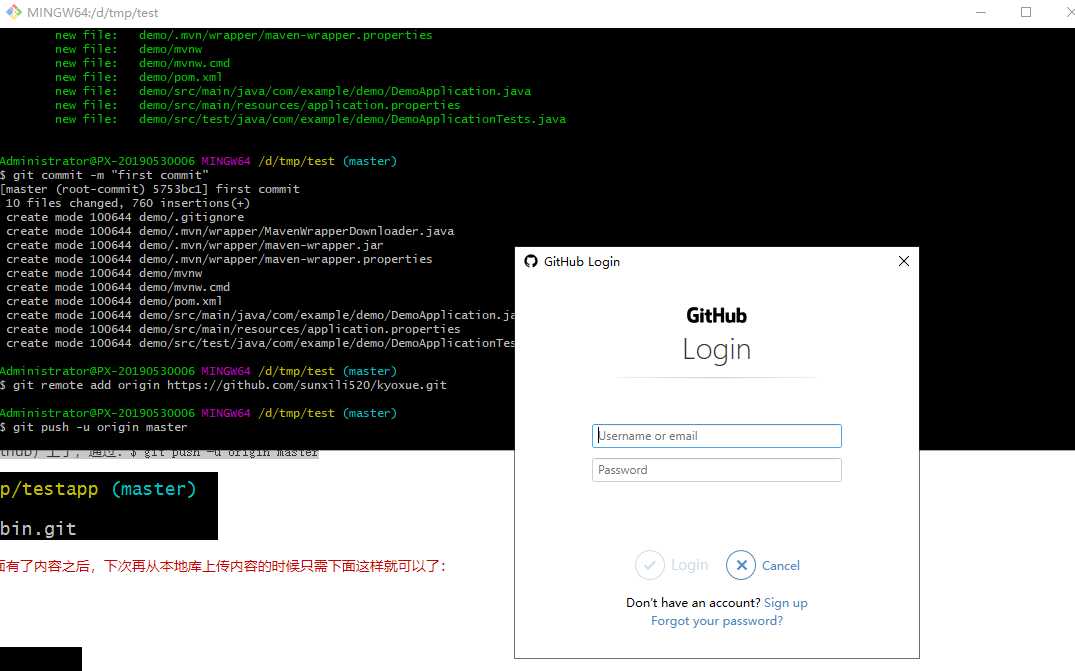Click the Git Bash icon in title bar
1075x671 pixels.
pyautogui.click(x=14, y=12)
